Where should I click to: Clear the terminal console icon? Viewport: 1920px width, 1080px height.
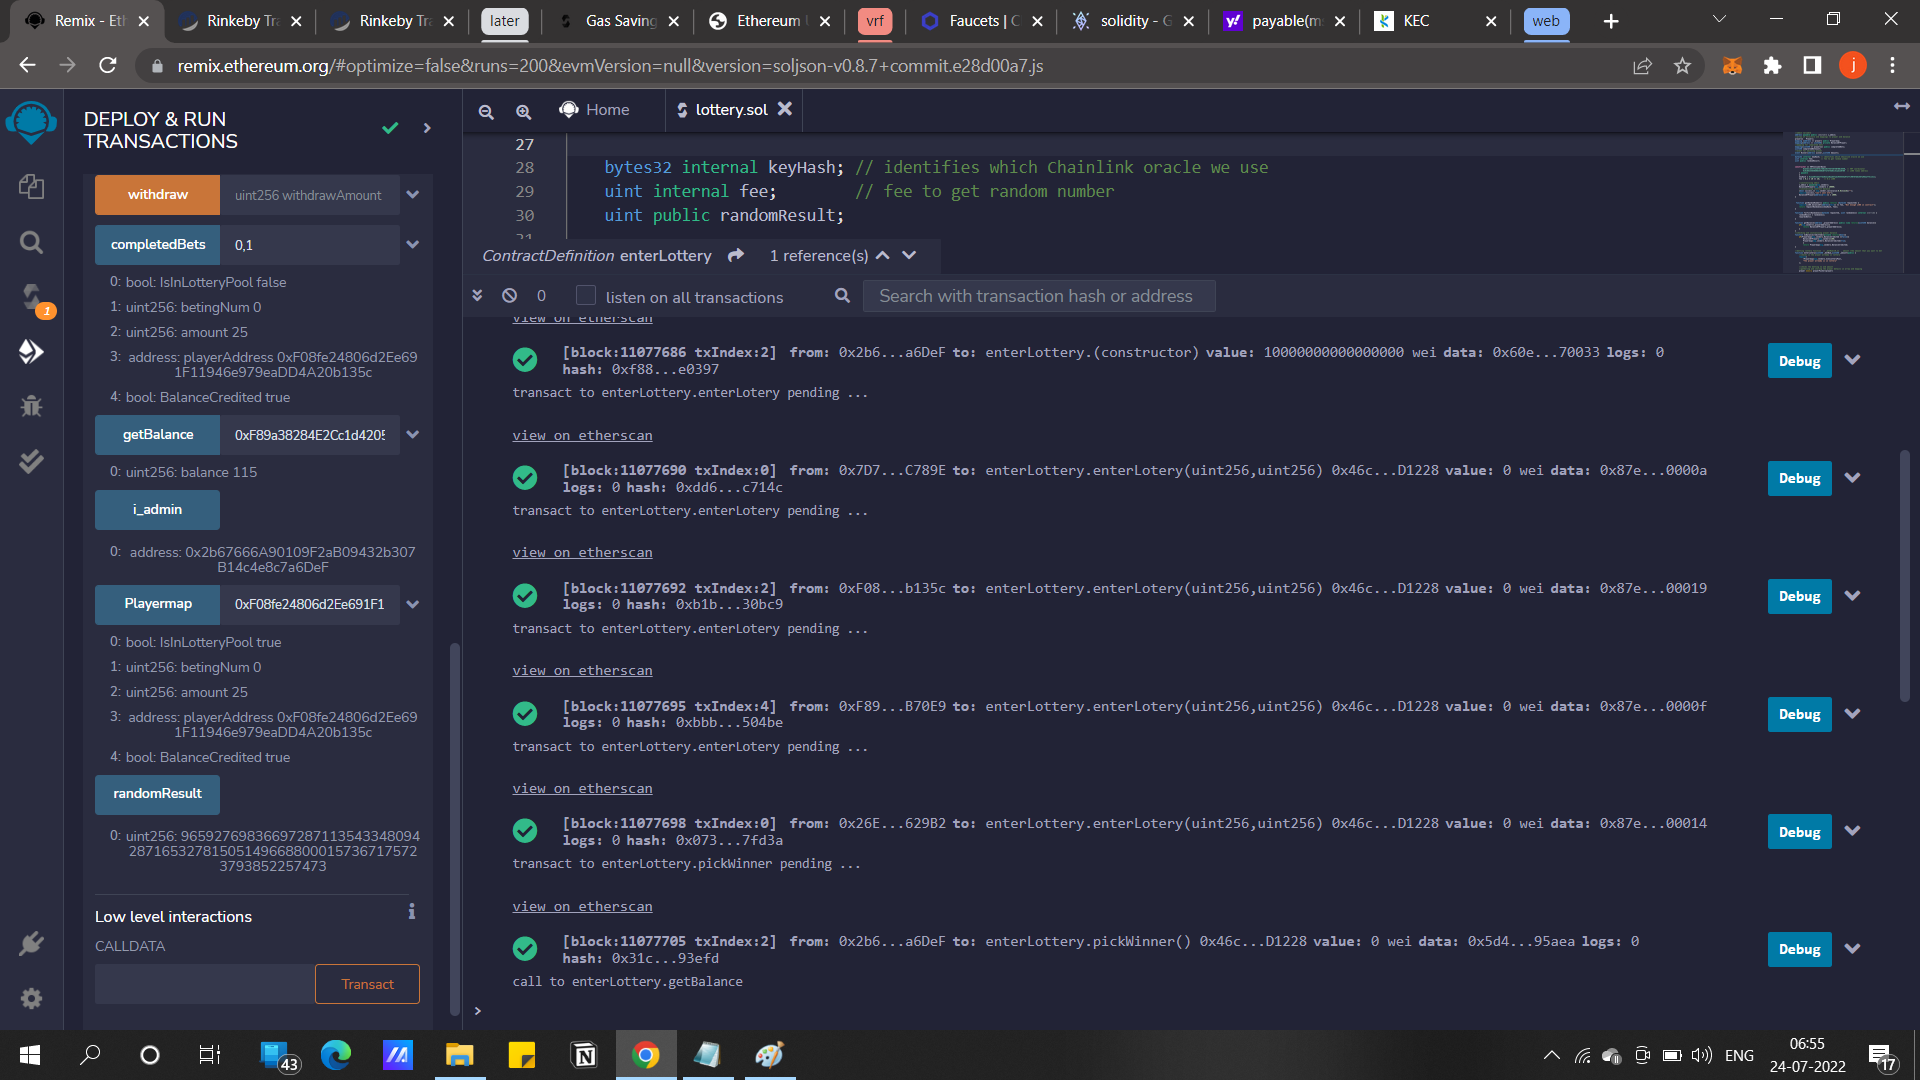tap(509, 296)
